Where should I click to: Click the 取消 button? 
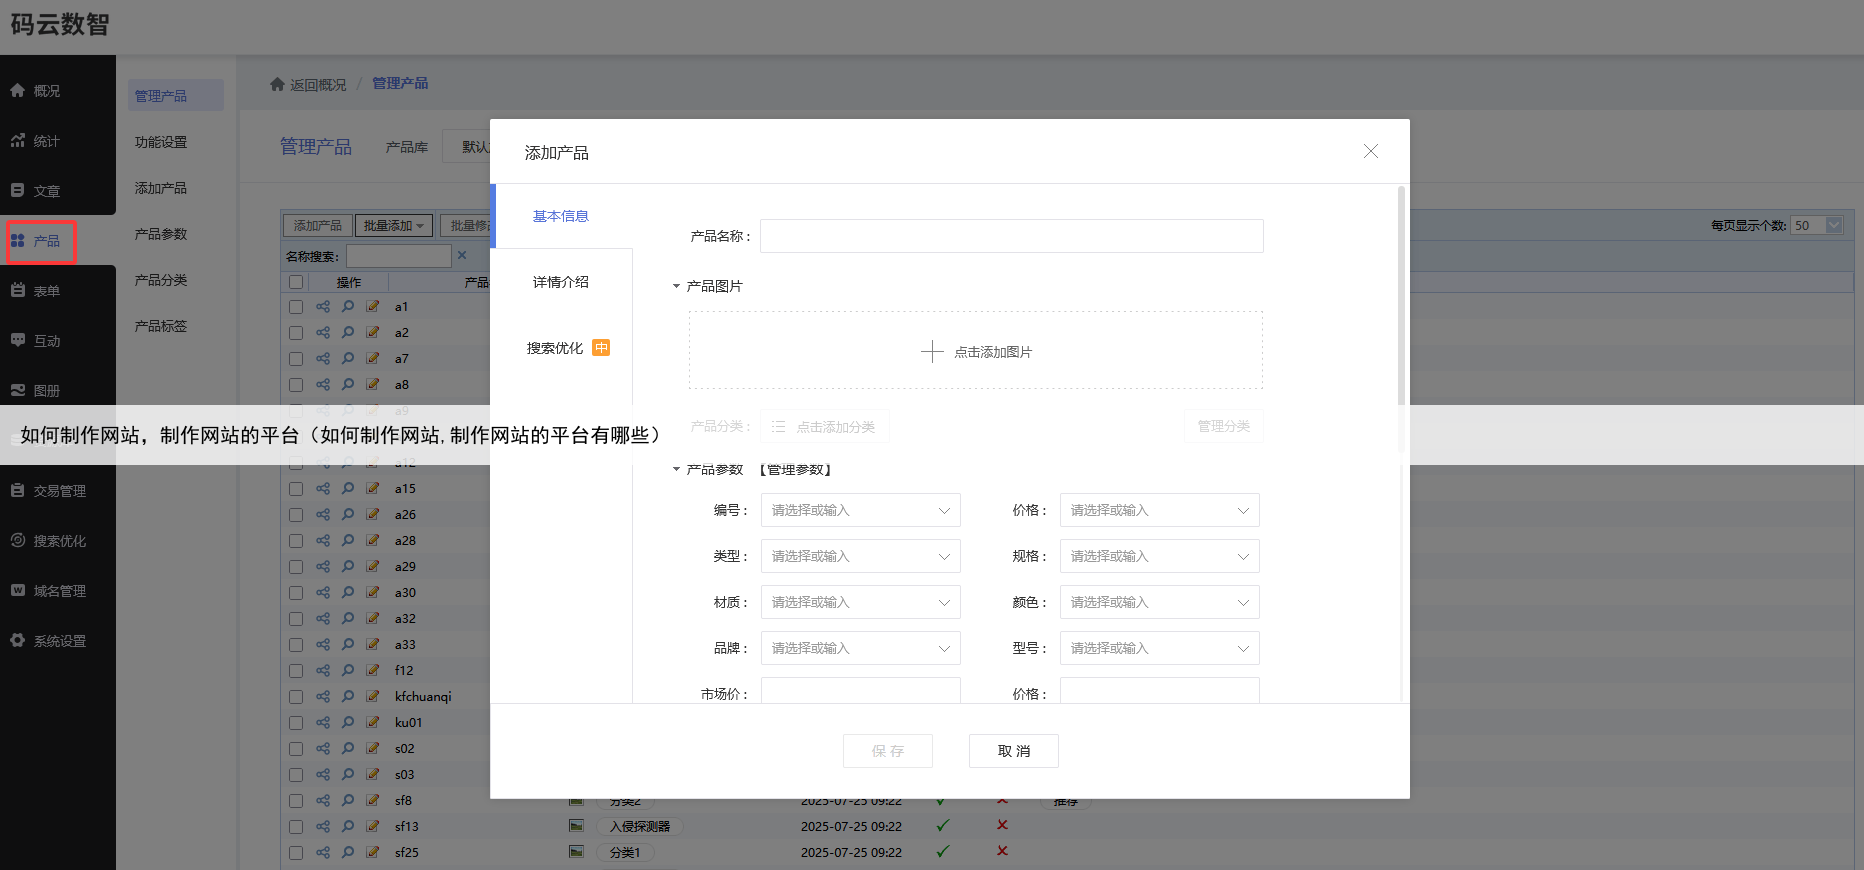click(1013, 751)
